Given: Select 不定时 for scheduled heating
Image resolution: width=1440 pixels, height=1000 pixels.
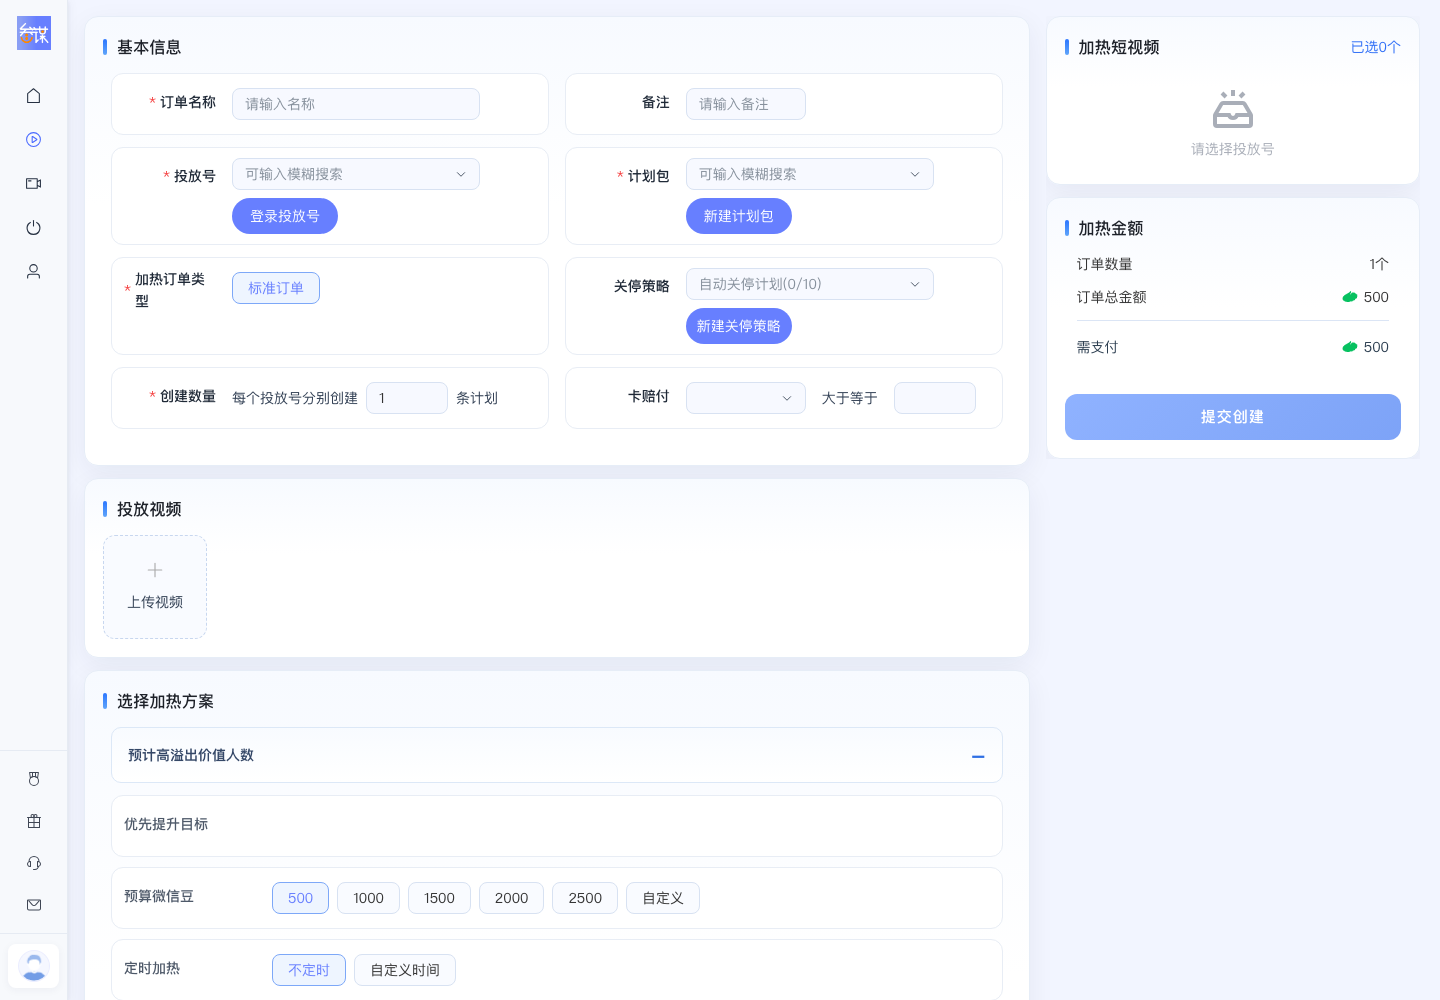Looking at the screenshot, I should pos(309,970).
